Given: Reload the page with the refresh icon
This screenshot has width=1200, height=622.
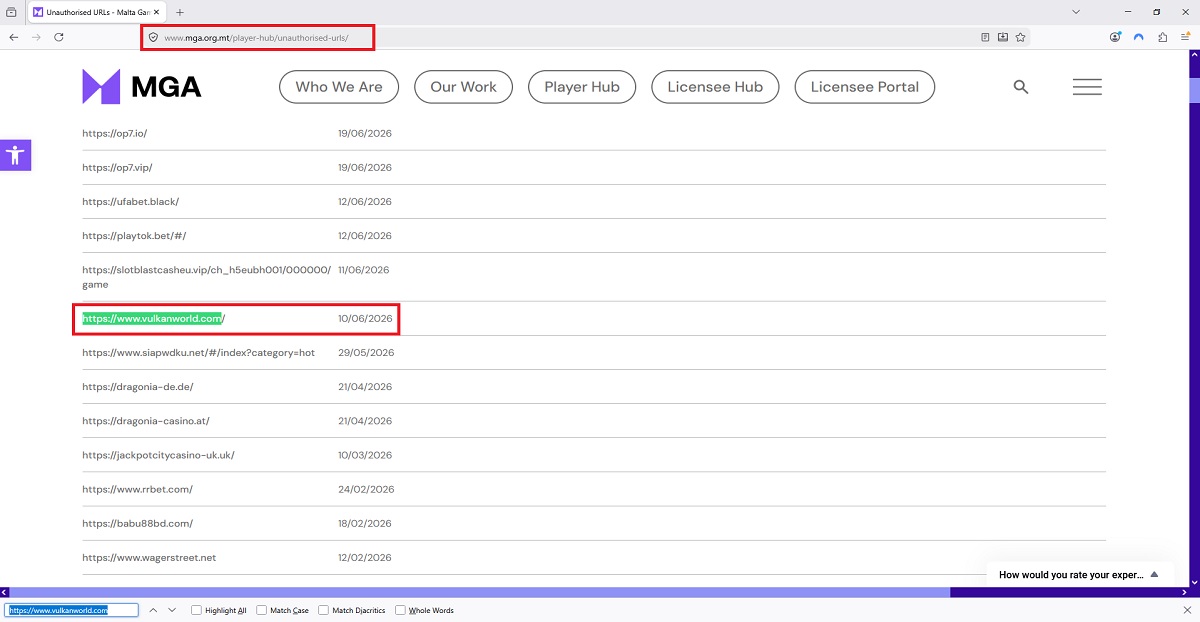Looking at the screenshot, I should click(x=59, y=37).
